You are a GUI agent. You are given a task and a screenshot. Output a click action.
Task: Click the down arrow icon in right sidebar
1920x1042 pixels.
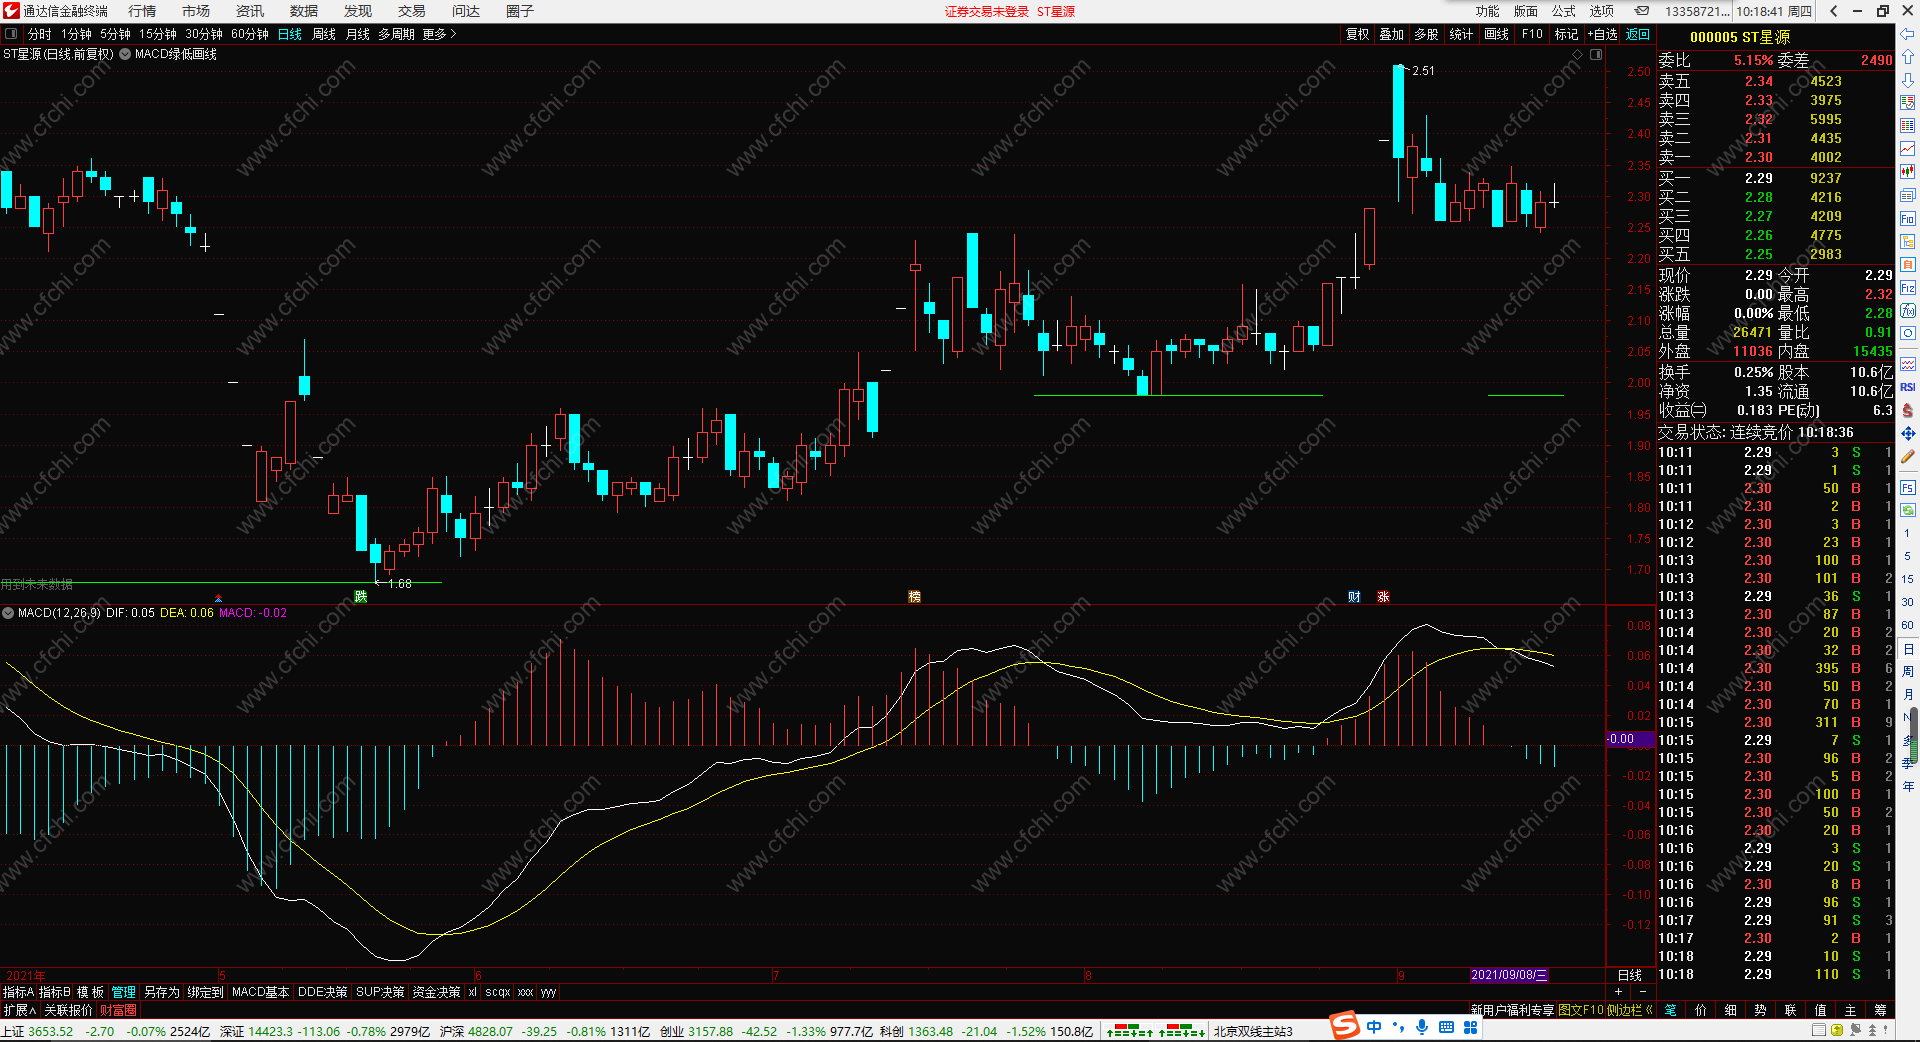coord(1907,80)
